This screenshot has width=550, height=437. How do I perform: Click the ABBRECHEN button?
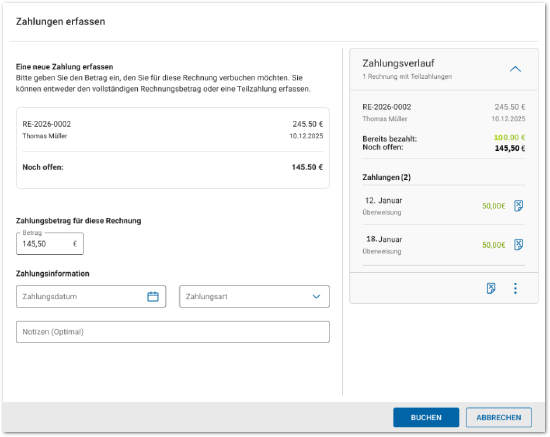pyautogui.click(x=498, y=417)
